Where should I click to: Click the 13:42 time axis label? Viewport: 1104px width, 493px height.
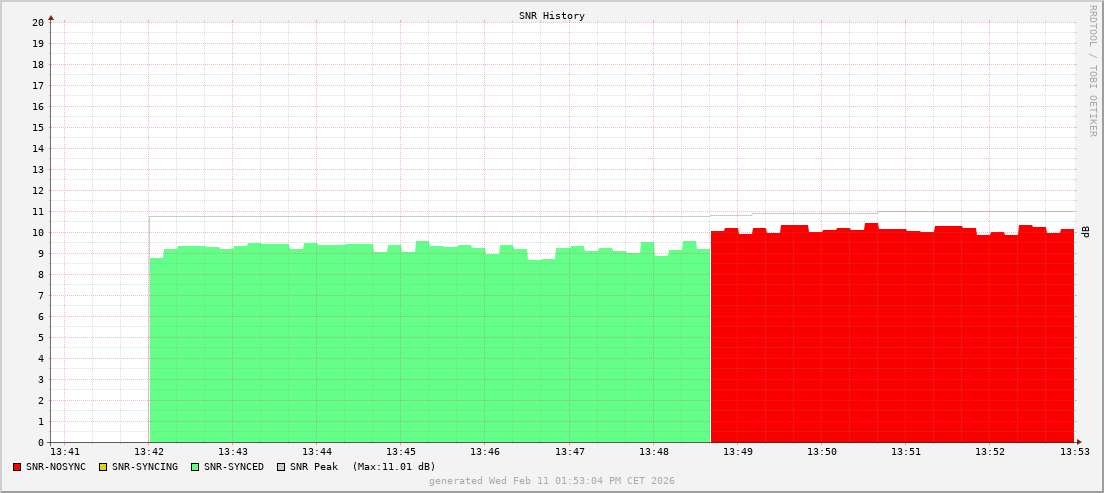(x=149, y=452)
